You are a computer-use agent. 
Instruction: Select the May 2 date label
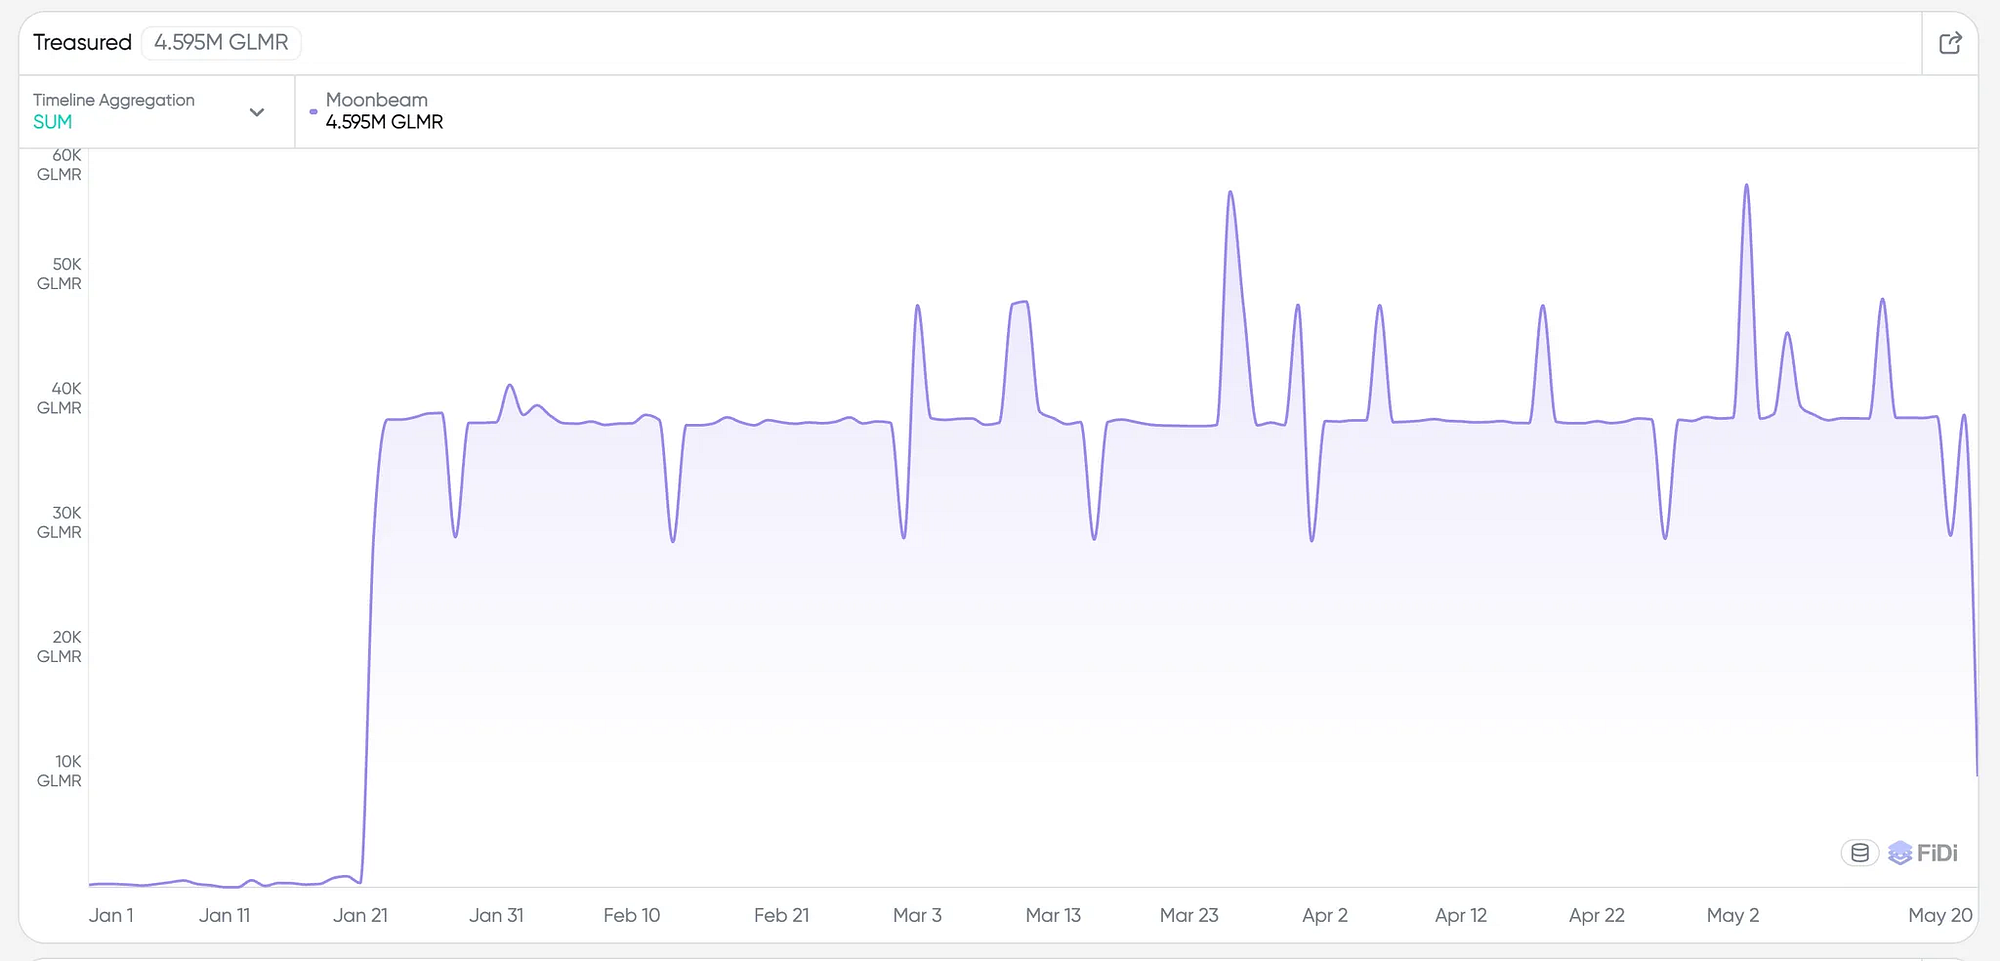1733,915
